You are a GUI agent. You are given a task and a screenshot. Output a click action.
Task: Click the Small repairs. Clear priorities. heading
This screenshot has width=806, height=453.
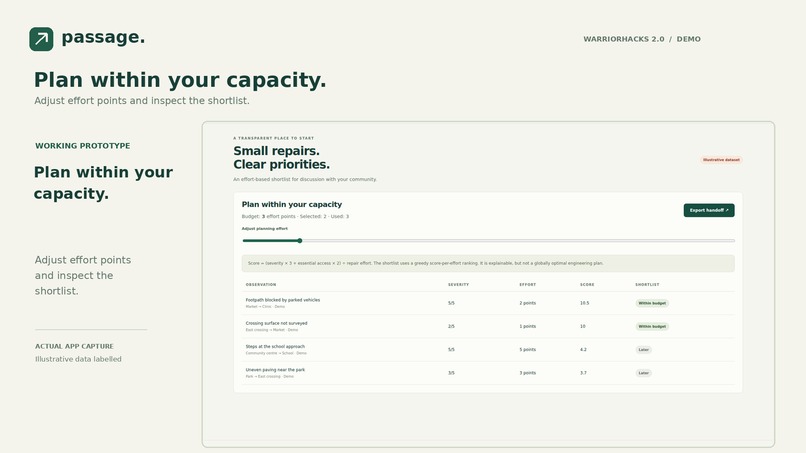tap(281, 157)
